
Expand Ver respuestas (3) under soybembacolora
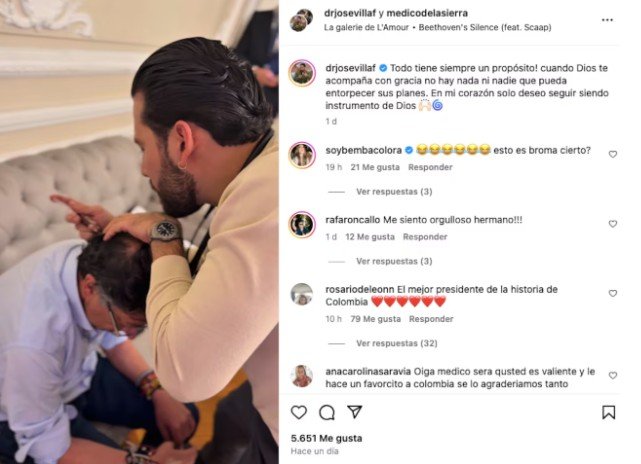click(x=394, y=192)
